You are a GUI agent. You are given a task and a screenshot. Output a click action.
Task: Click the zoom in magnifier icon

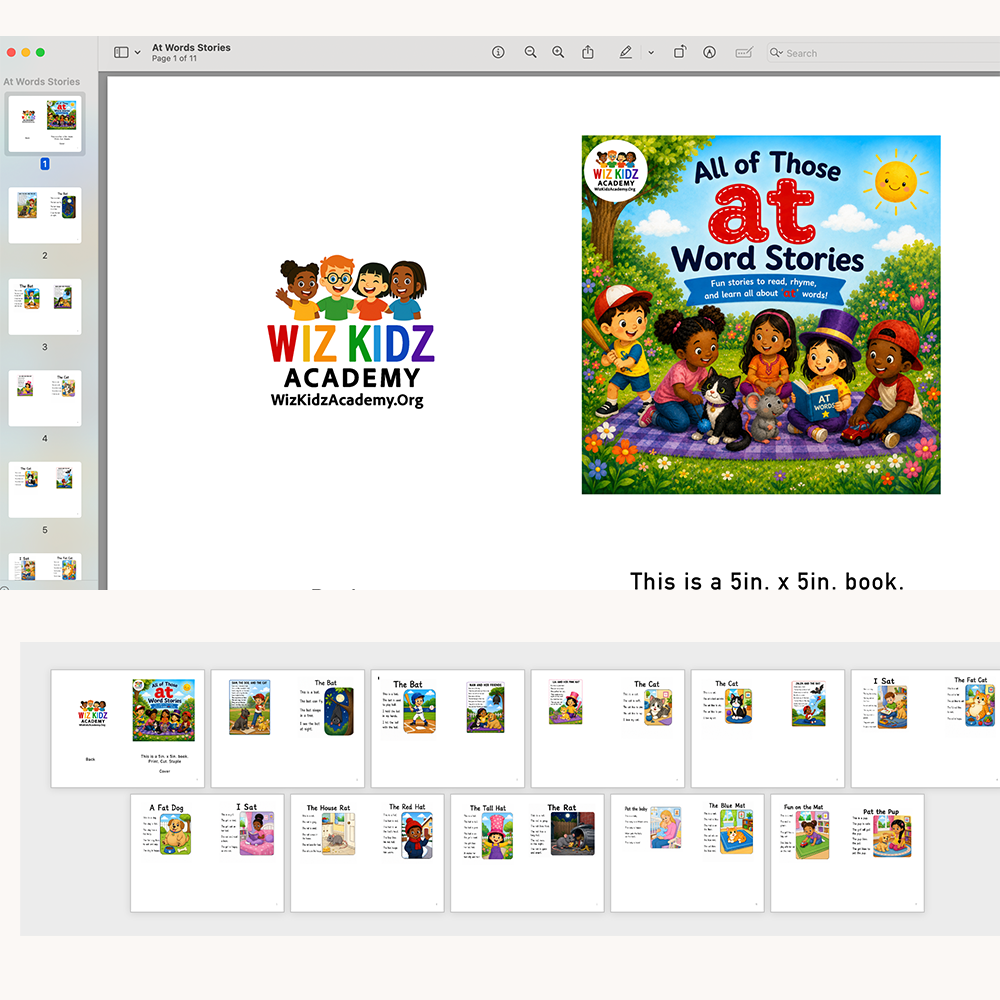pos(558,52)
